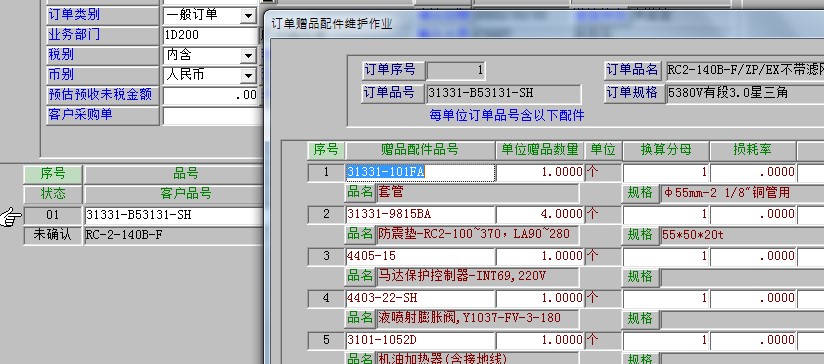Click the 损耗率 column header
The width and height of the screenshot is (824, 364).
click(x=753, y=150)
